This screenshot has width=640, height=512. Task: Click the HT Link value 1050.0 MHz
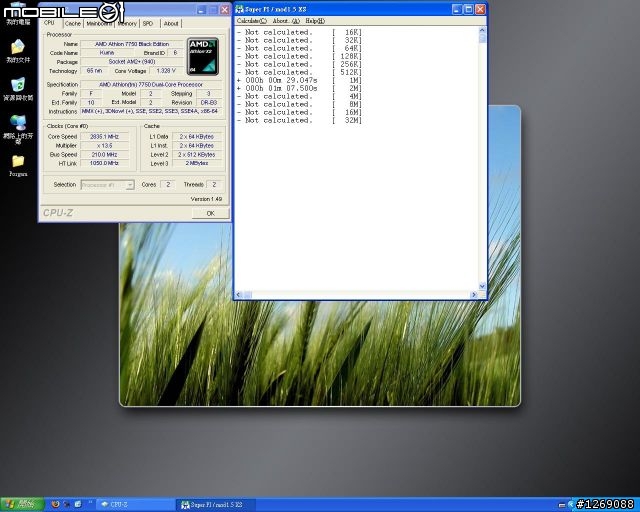pos(104,163)
